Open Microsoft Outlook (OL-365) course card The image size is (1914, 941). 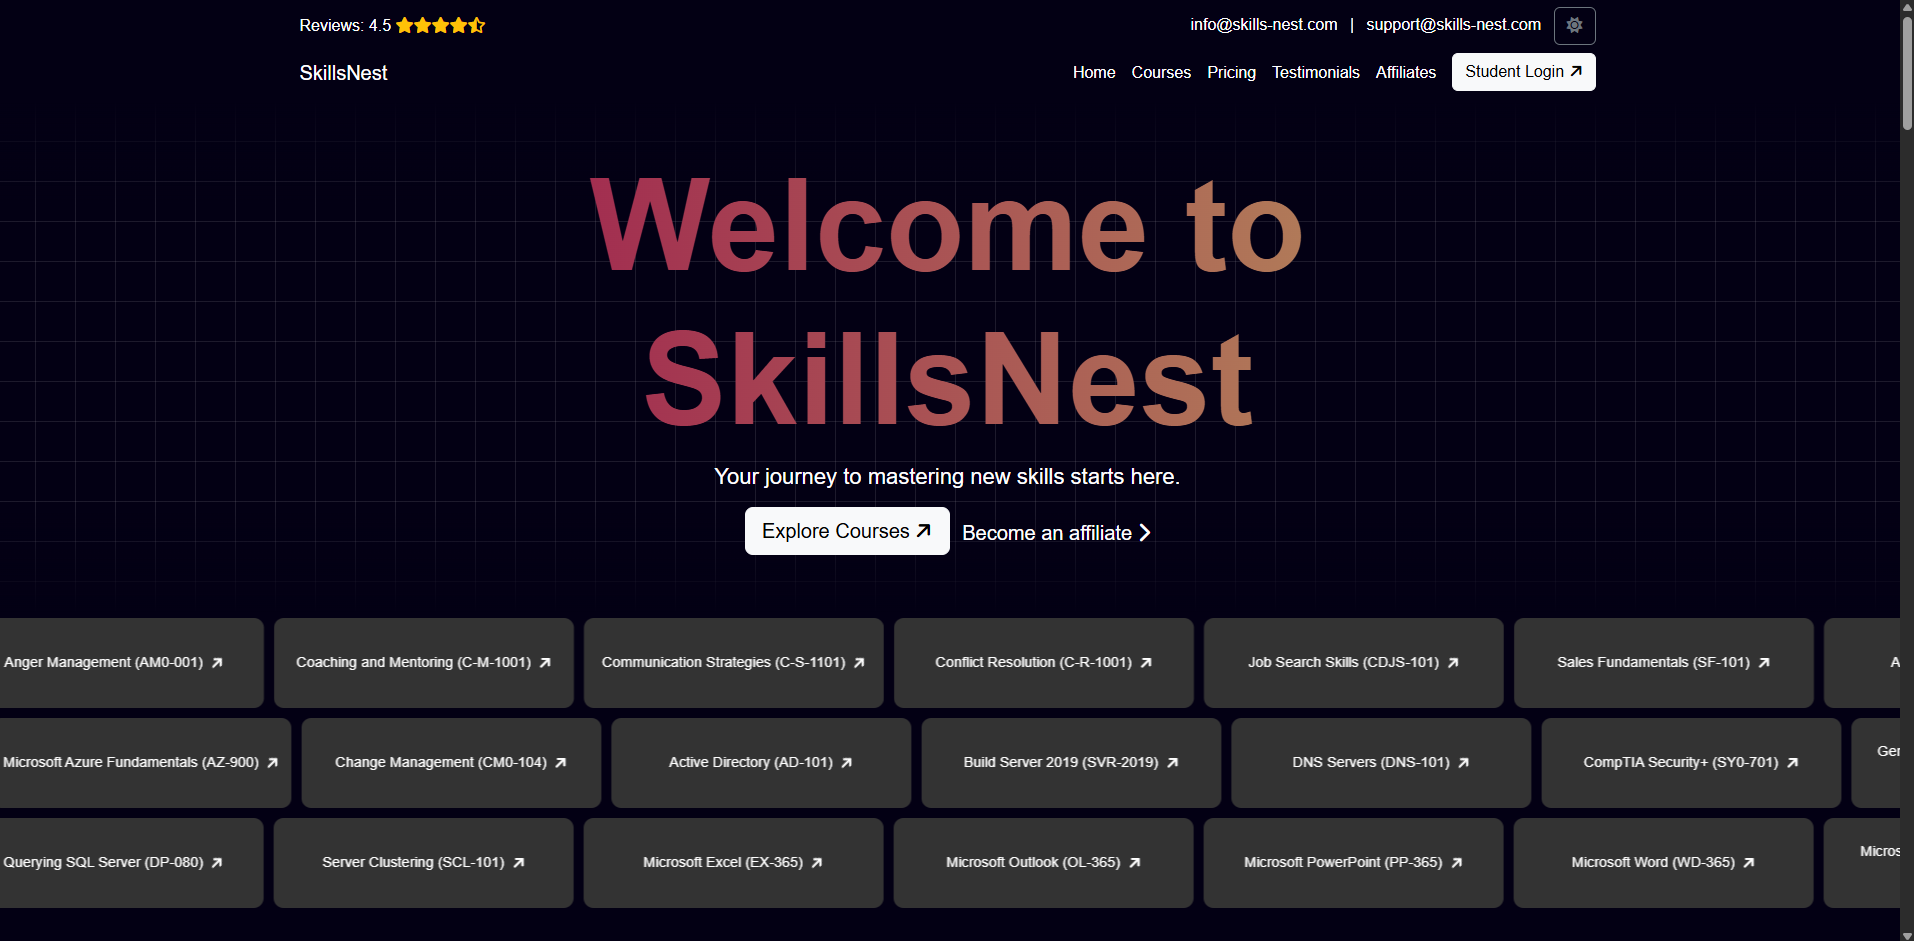1044,862
